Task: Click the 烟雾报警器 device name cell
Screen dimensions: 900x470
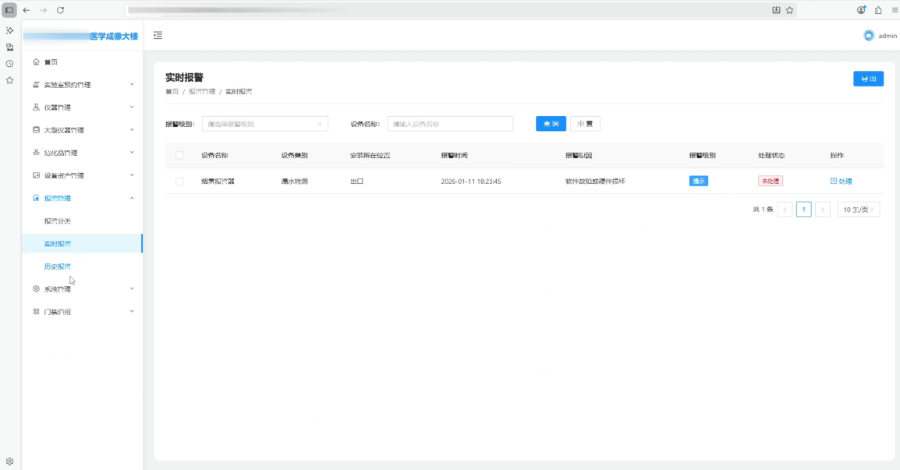Action: 218,181
